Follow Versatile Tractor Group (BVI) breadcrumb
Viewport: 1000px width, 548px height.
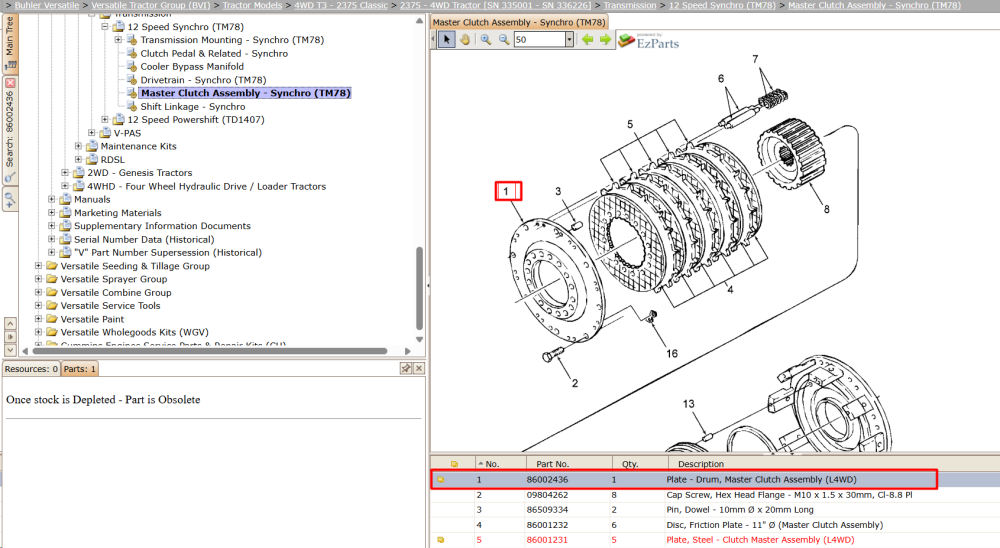151,5
